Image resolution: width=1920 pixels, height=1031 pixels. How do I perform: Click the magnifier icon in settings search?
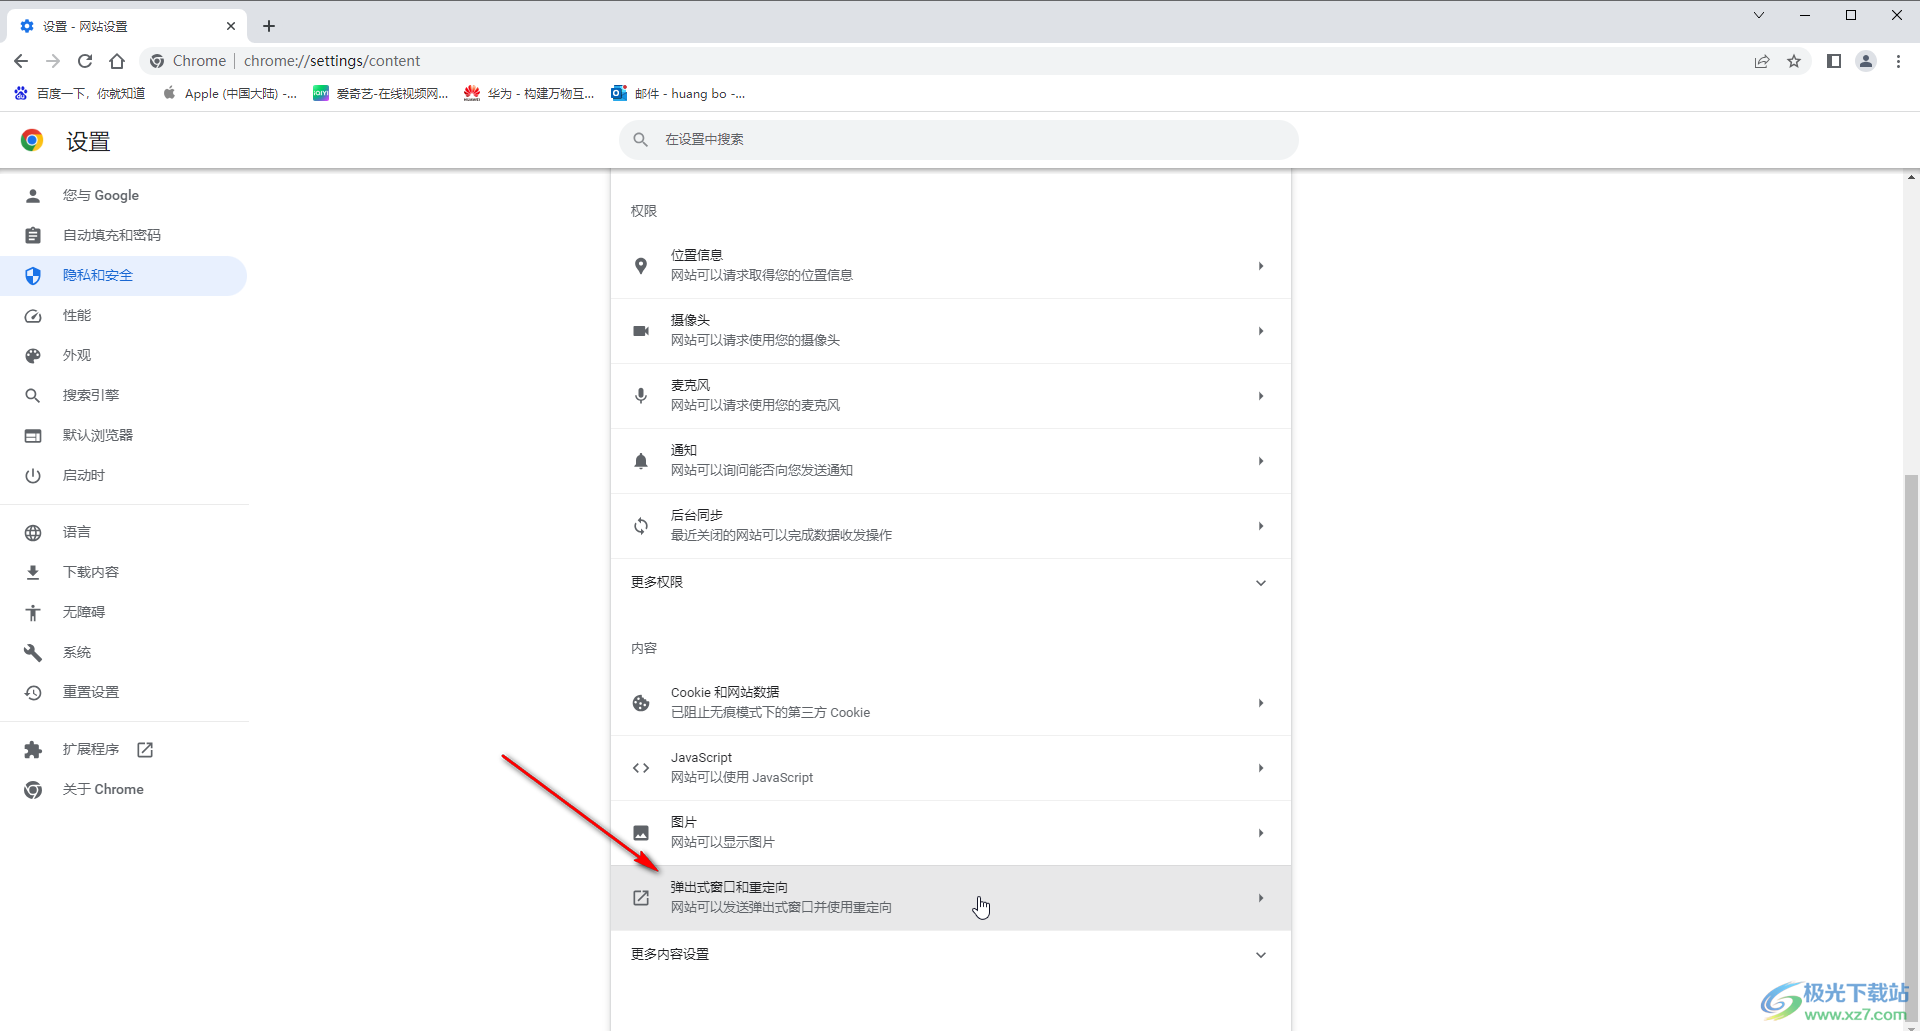click(x=641, y=140)
